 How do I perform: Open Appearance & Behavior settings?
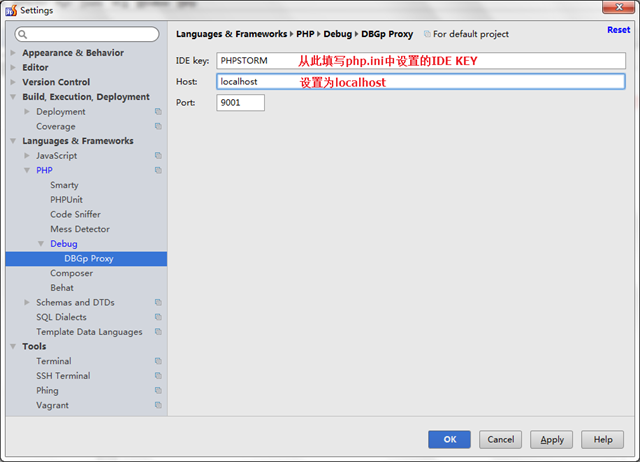coord(73,53)
